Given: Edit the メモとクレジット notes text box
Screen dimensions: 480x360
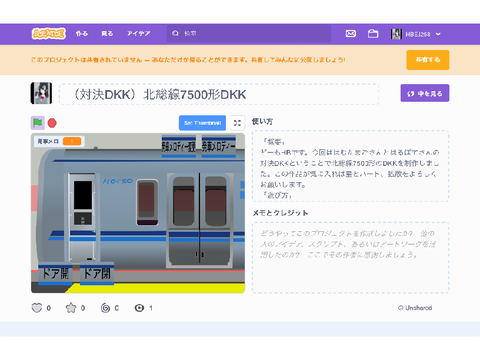Looking at the screenshot, I should click(350, 257).
